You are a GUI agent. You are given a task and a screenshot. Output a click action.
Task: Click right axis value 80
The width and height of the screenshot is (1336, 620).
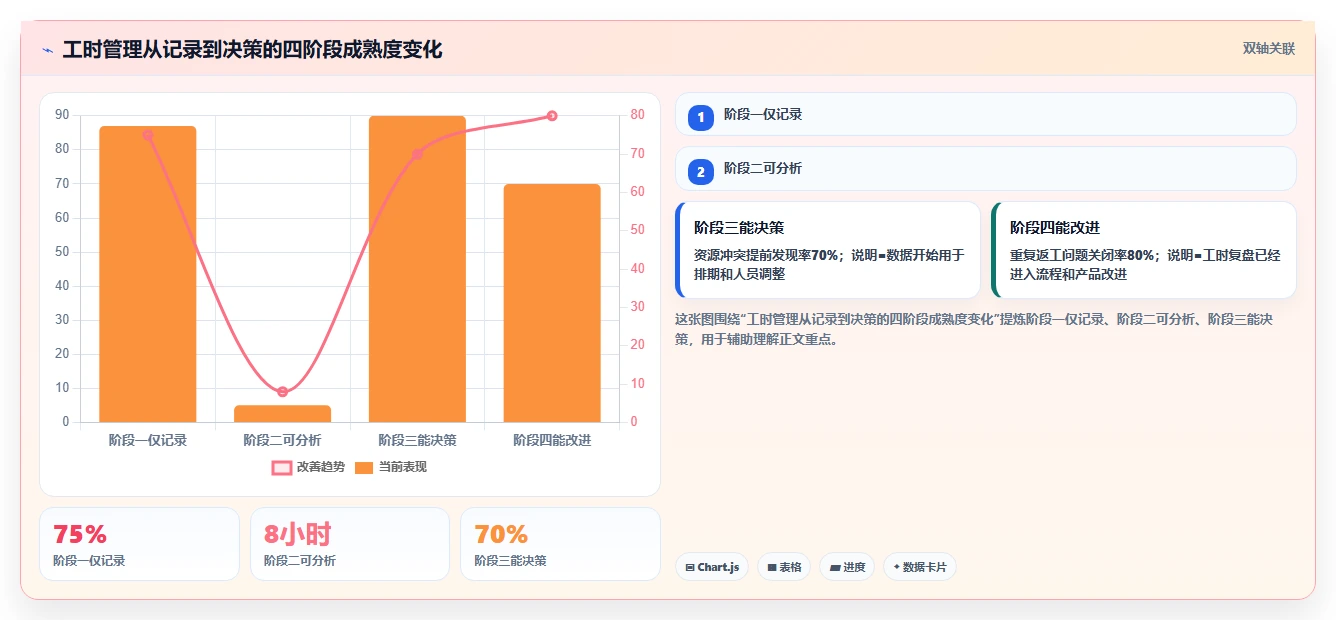coord(637,115)
